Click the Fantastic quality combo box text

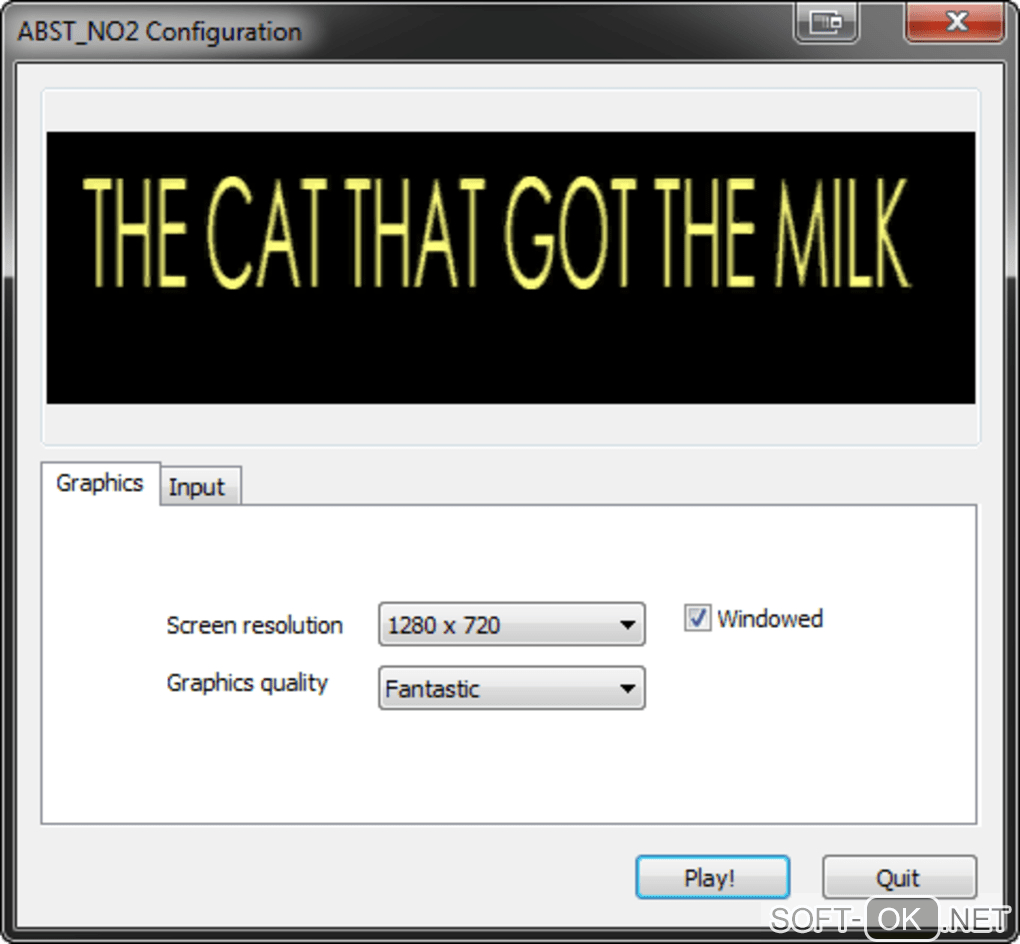click(x=433, y=689)
